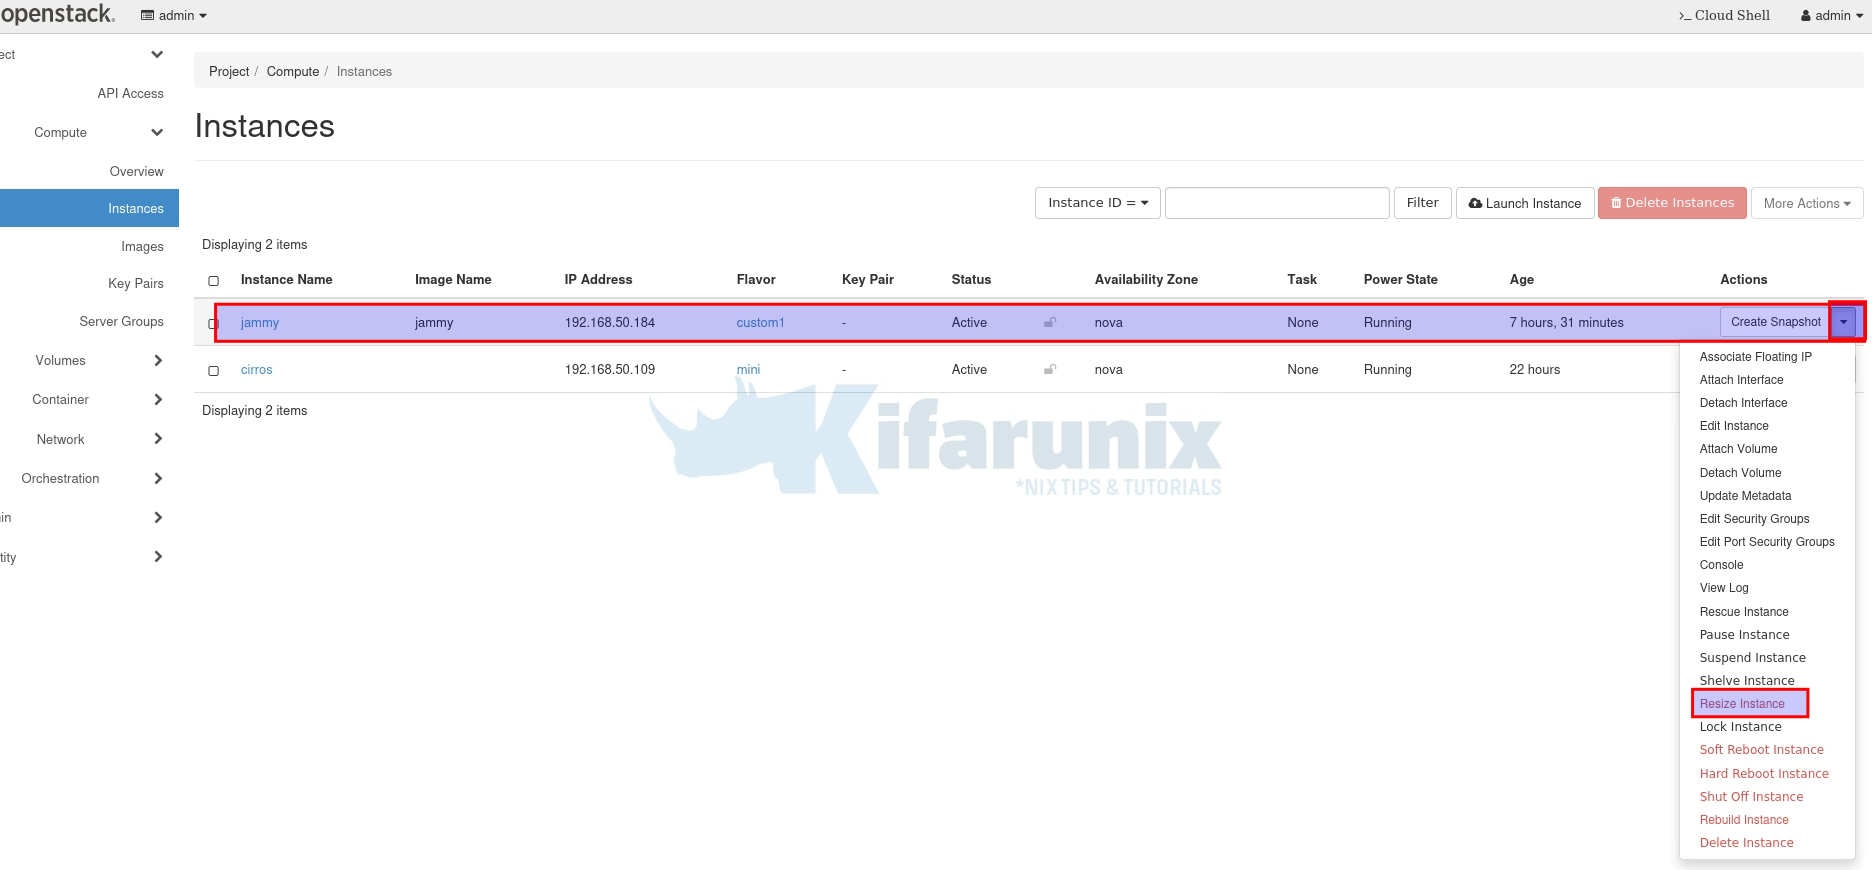This screenshot has height=870, width=1872.
Task: Choose Update Metadata from the menu
Action: coord(1745,496)
